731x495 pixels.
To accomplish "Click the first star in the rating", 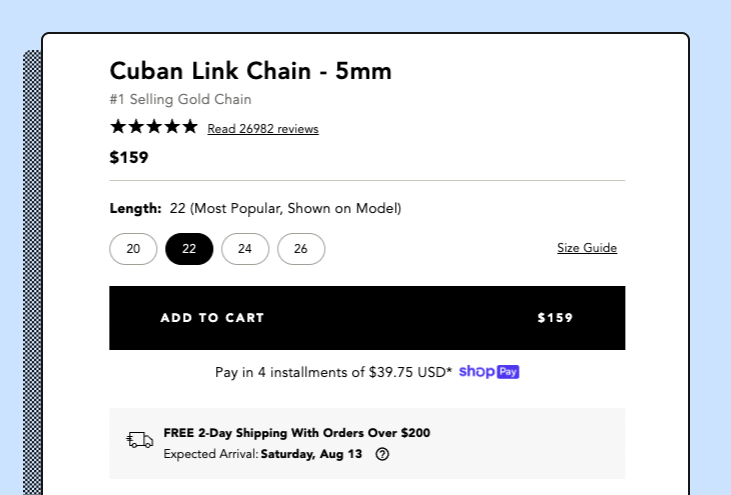I will tap(118, 127).
